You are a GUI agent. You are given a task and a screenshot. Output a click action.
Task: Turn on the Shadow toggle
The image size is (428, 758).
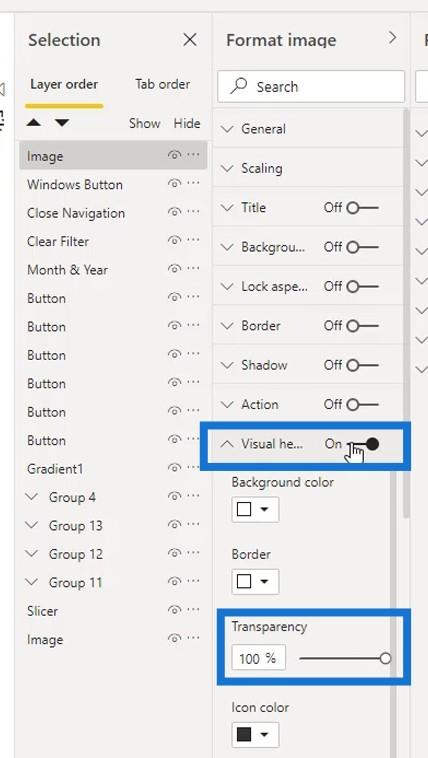coord(363,365)
